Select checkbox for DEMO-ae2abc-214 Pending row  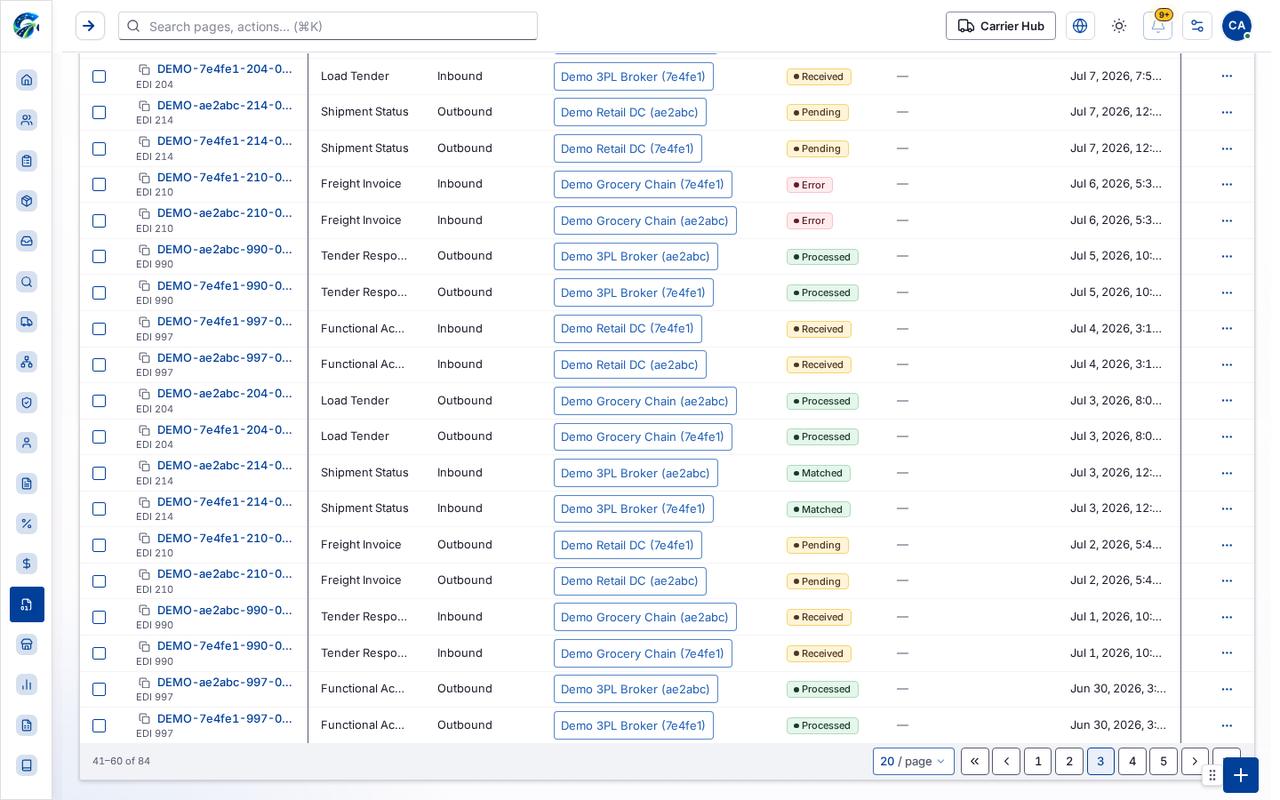pos(99,112)
